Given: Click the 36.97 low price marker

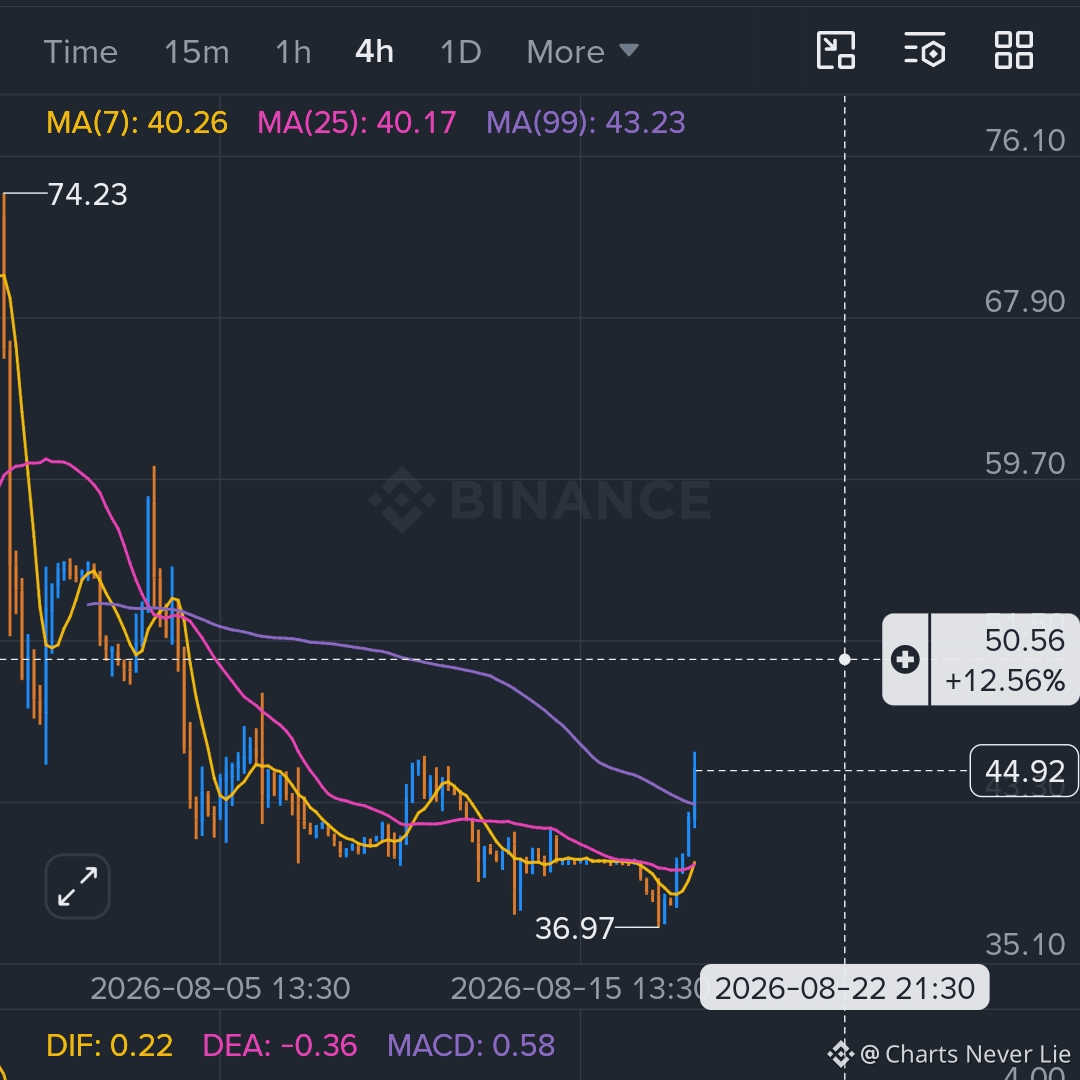Looking at the screenshot, I should 574,928.
